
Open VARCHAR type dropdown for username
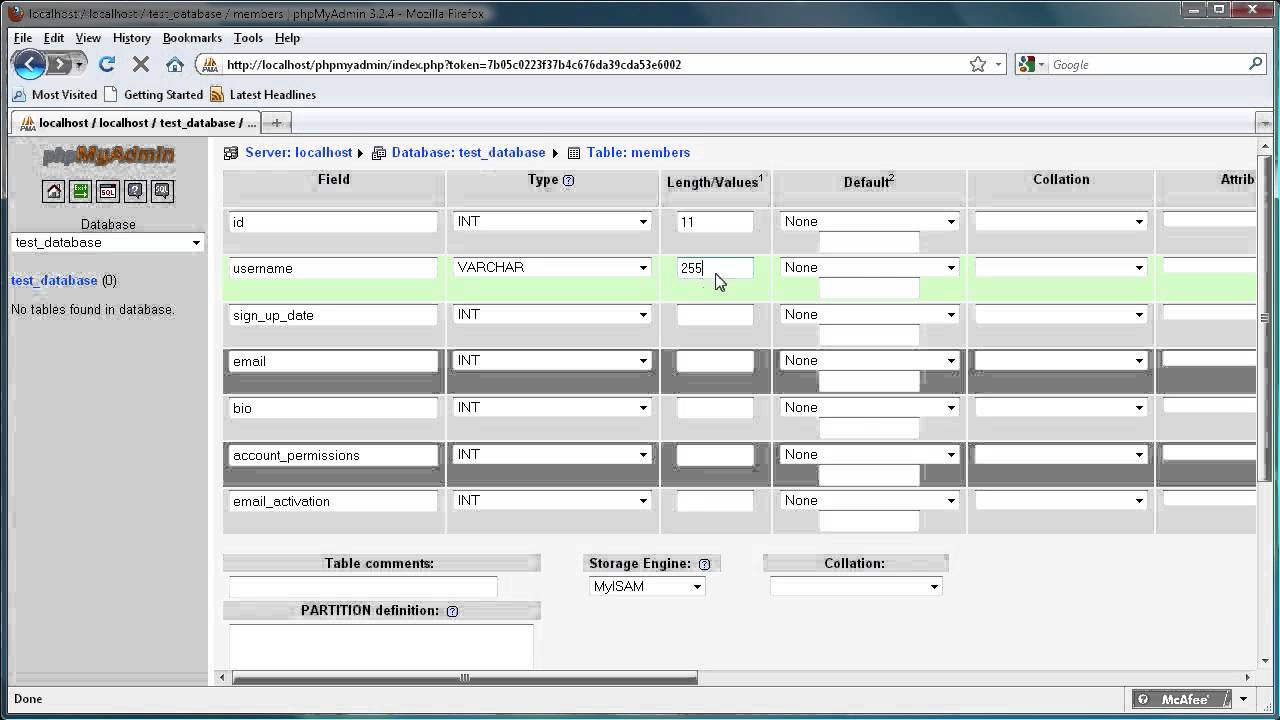(552, 268)
